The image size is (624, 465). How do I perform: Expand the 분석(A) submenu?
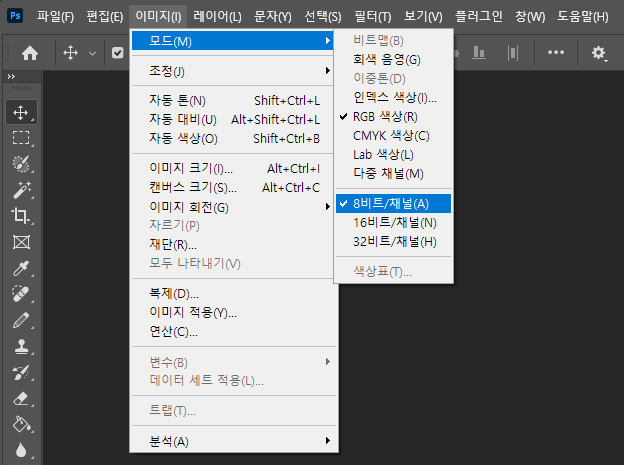tap(232, 441)
